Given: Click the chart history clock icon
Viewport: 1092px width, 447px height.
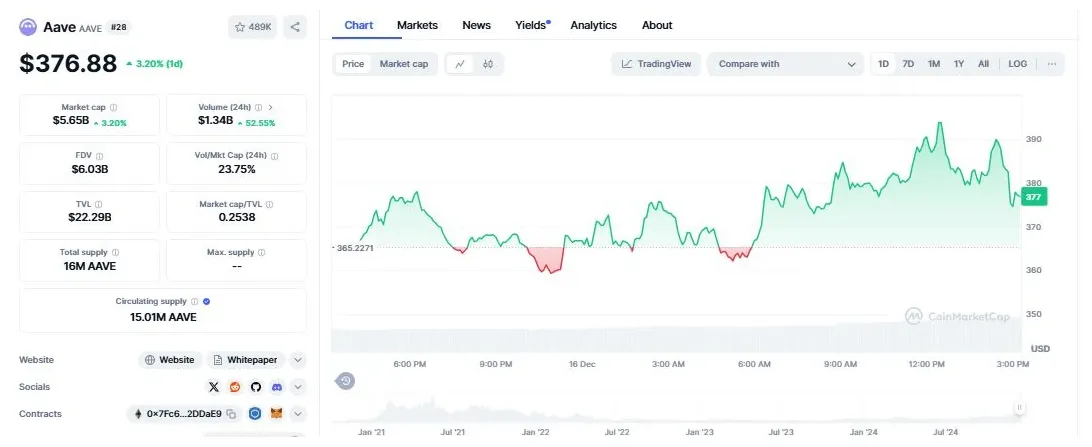Looking at the screenshot, I should pyautogui.click(x=345, y=381).
